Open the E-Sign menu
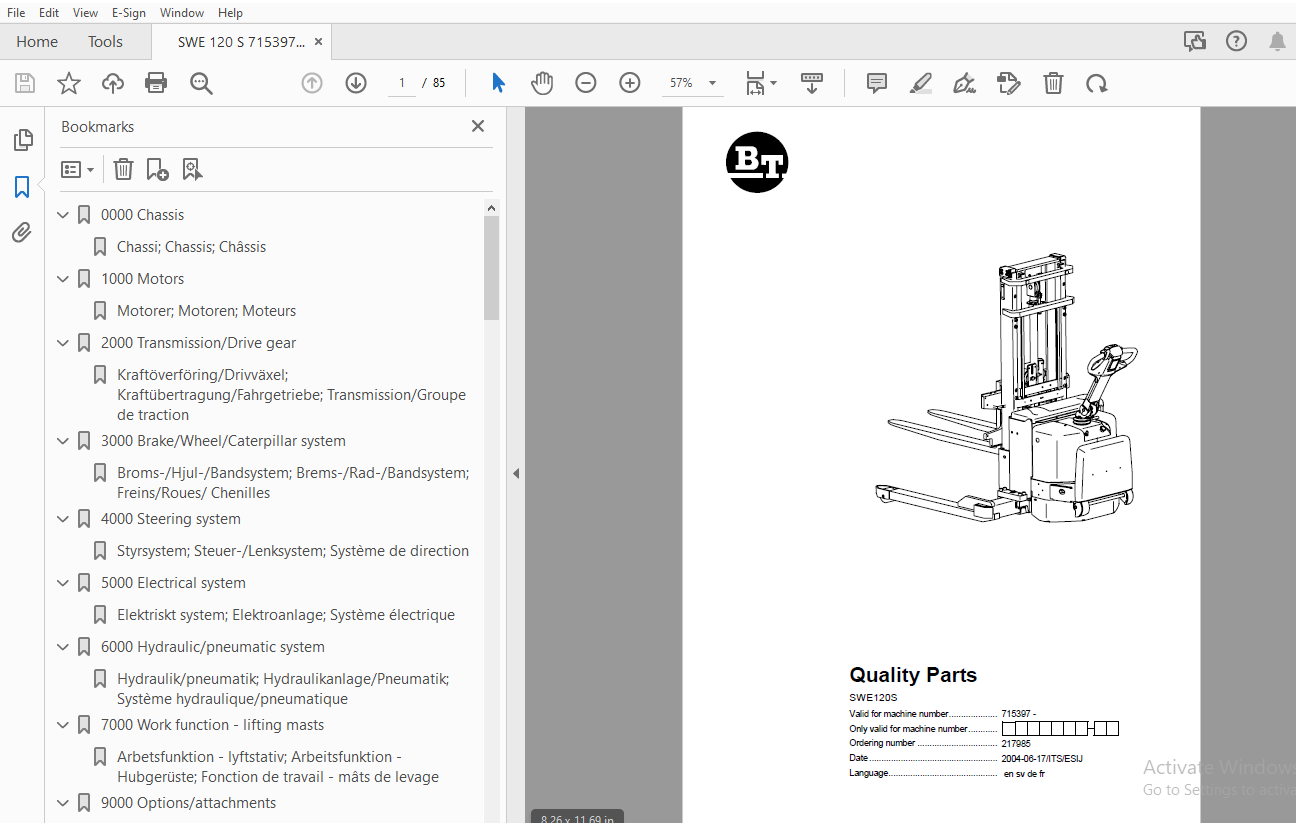Viewport: 1296px width, 823px height. click(x=129, y=12)
